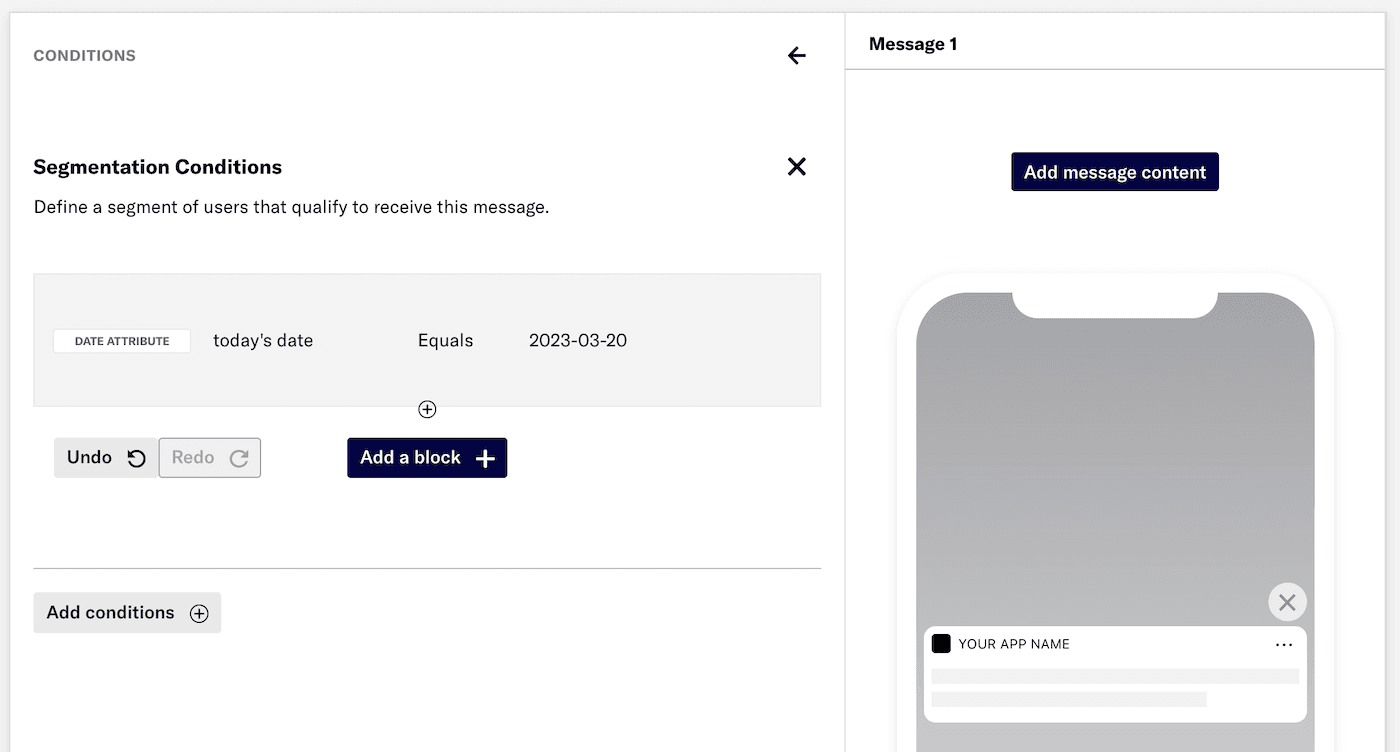The width and height of the screenshot is (1400, 752).
Task: Open the today's date attribute selector
Action: coord(263,341)
